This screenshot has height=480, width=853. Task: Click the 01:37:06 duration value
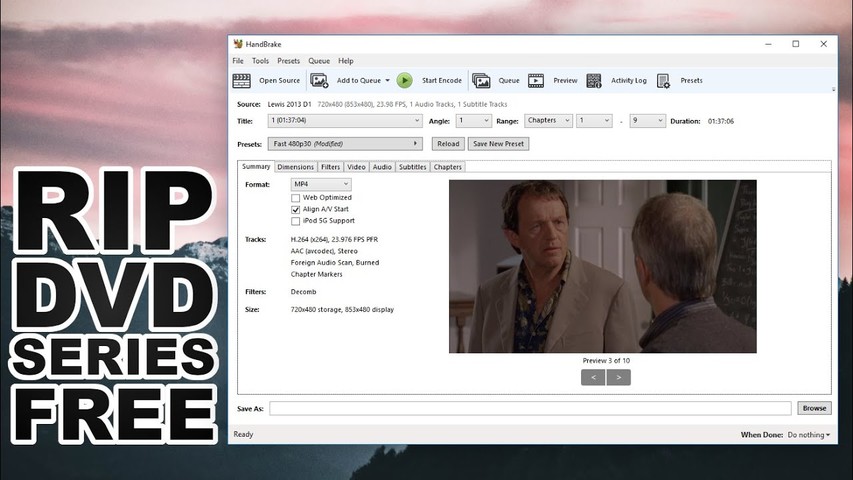point(721,121)
